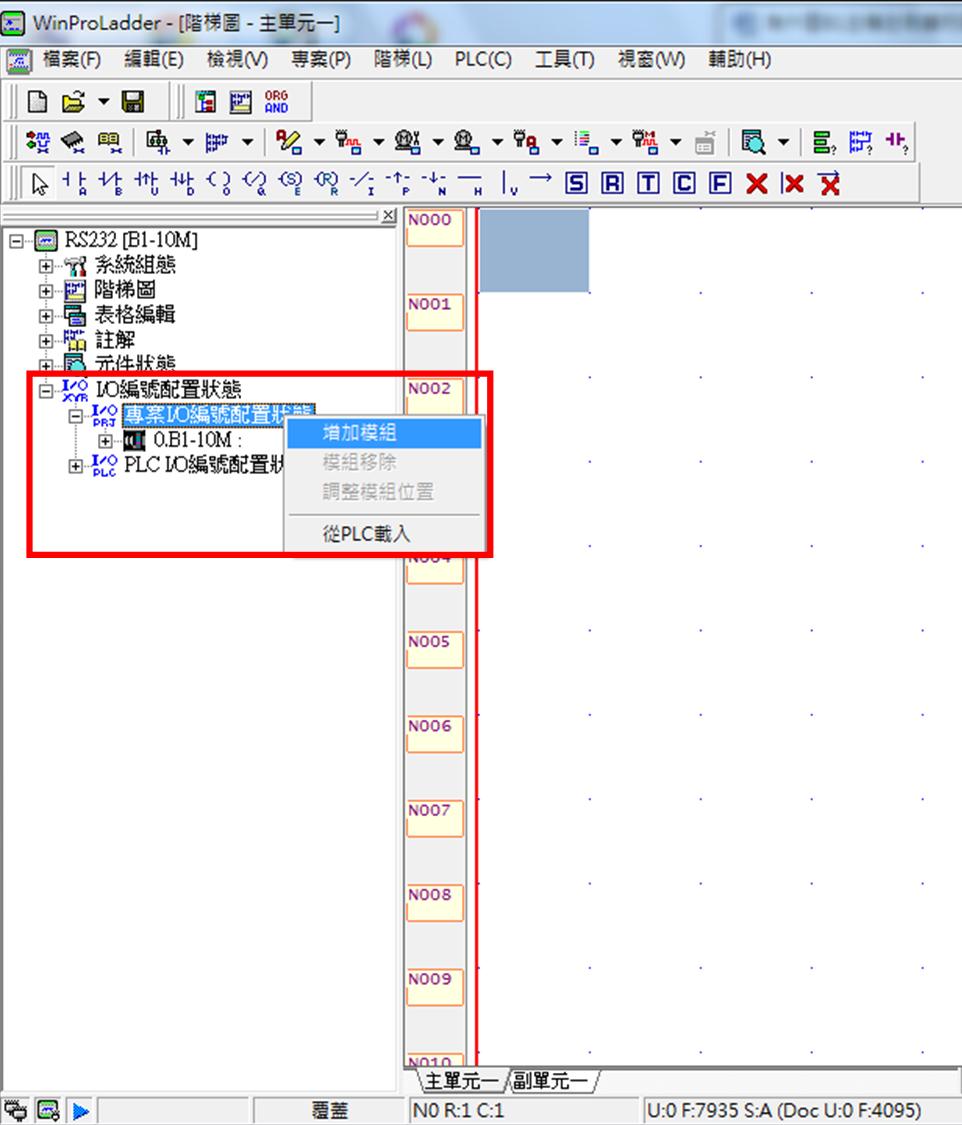
Task: Insert falling edge contact D
Action: coord(182,184)
